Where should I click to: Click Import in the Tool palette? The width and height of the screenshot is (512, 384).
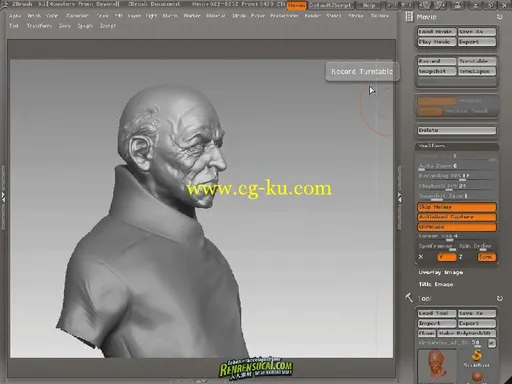click(437, 323)
